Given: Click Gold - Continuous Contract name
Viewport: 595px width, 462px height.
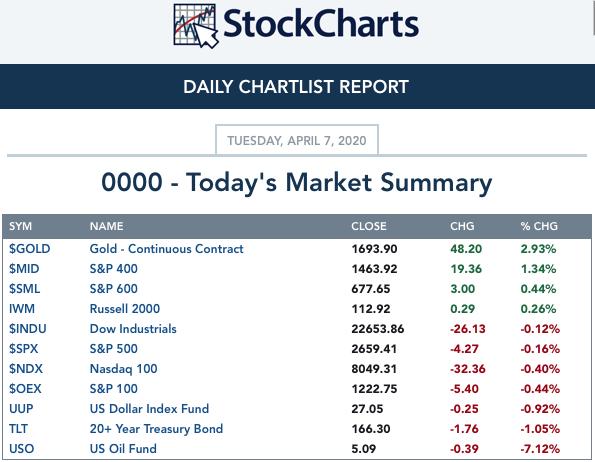Looking at the screenshot, I should coord(167,249).
